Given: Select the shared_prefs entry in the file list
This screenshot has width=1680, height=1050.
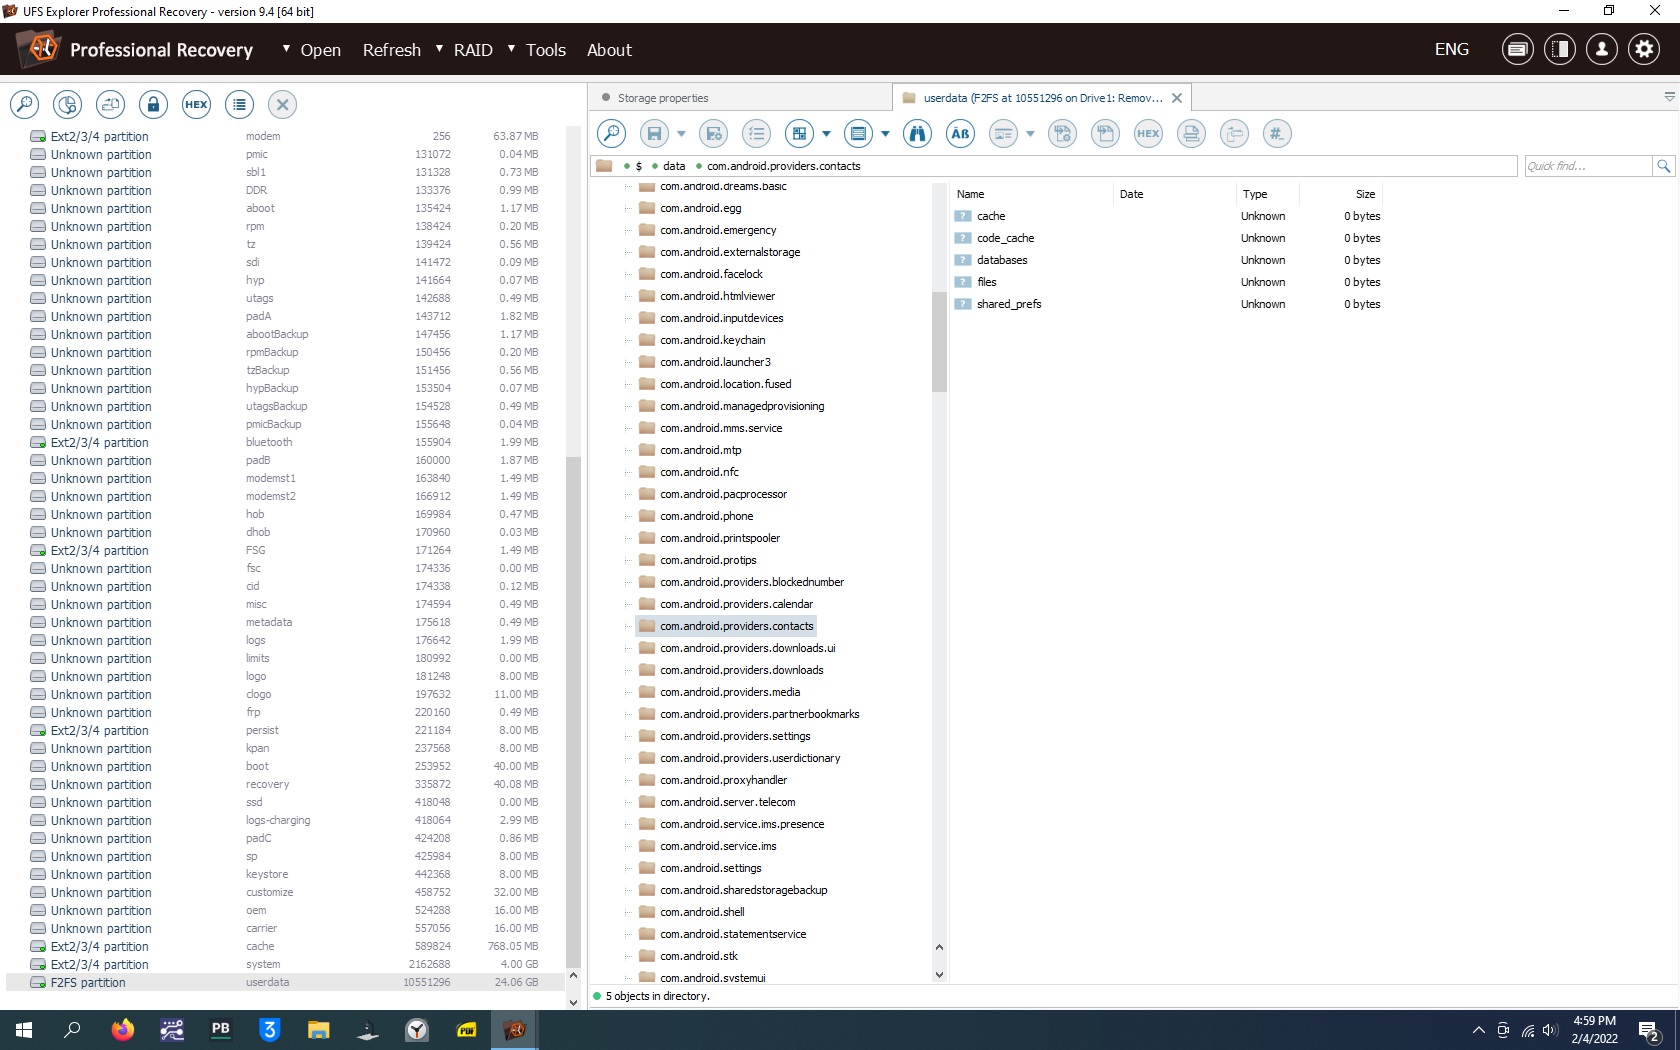Looking at the screenshot, I should pyautogui.click(x=1009, y=304).
